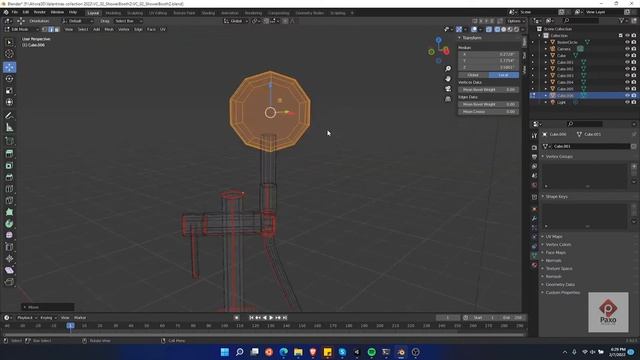Switch to the UV Editing workspace tab

[158, 13]
